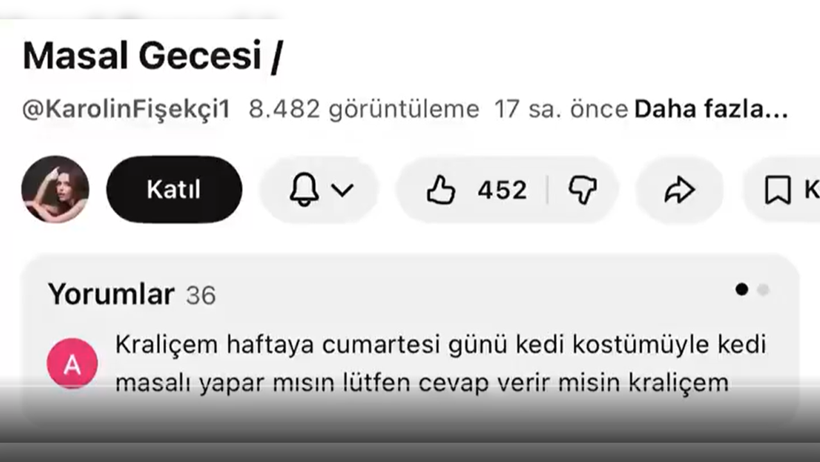
Task: Open the pink 'A' commenter avatar
Action: pos(72,364)
